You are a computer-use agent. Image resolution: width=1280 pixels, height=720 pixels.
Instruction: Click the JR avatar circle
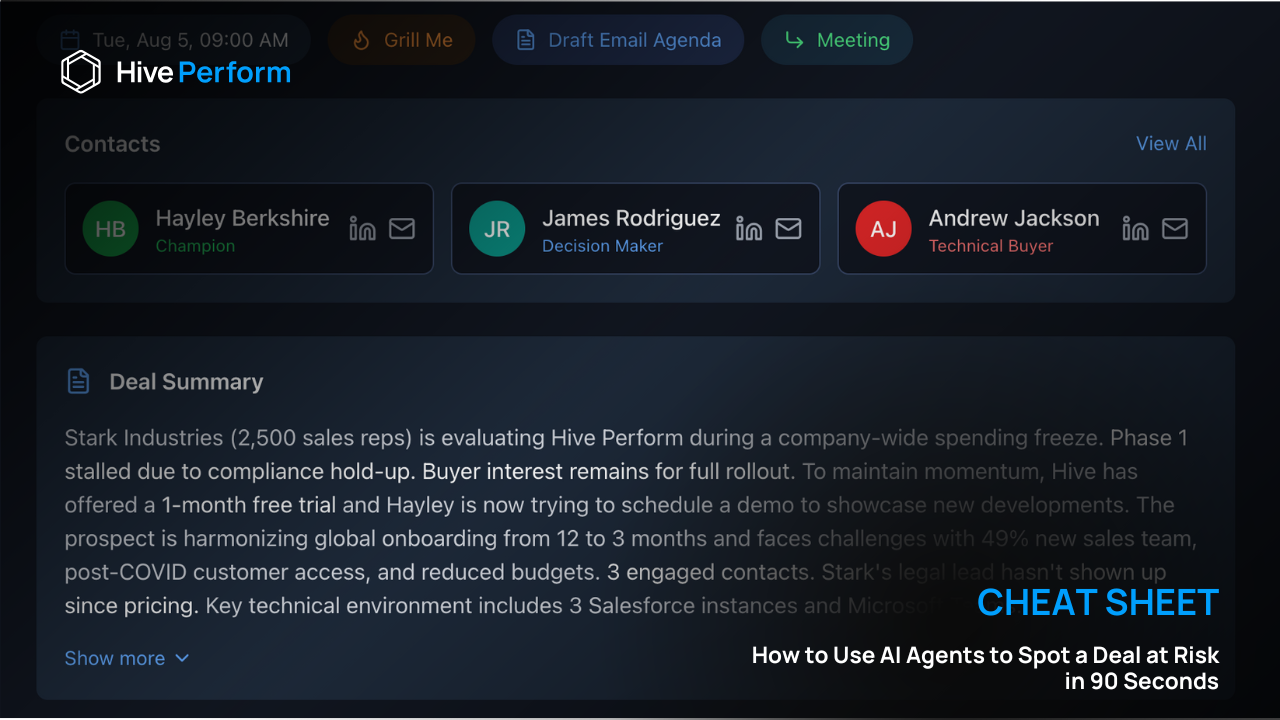click(497, 229)
